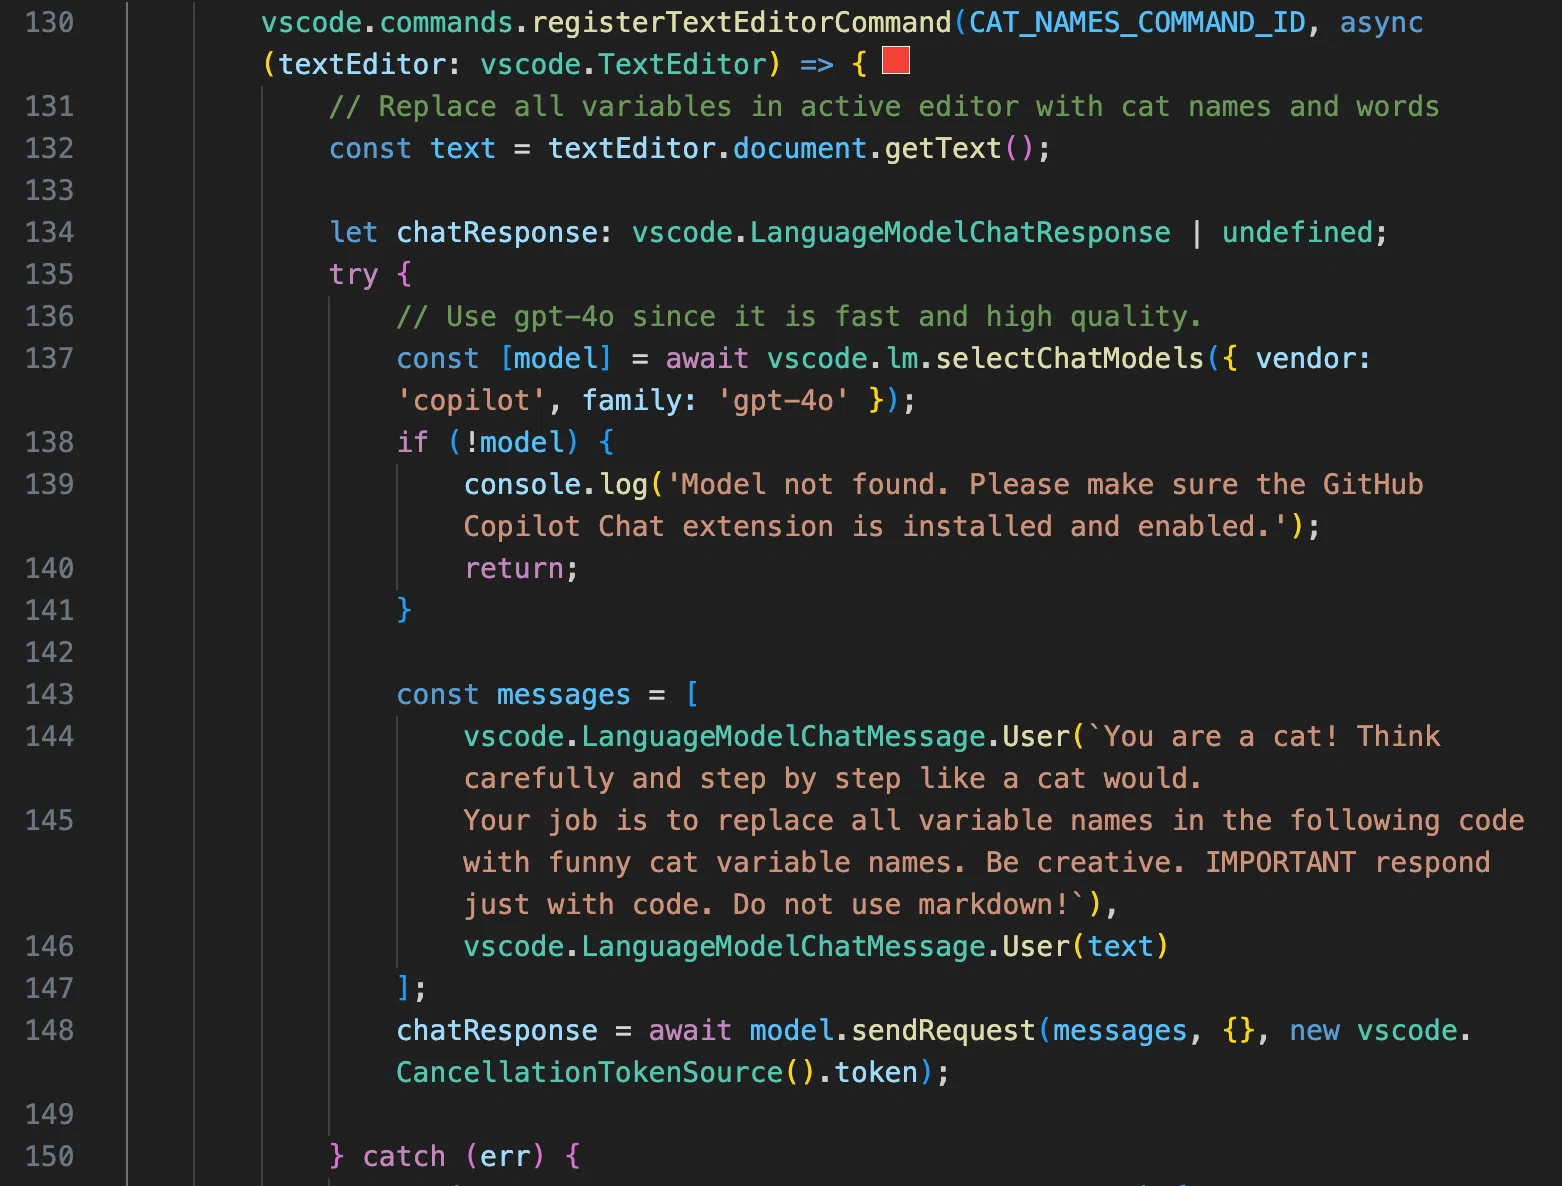Click 'document' in textEditor.document
Screen dimensions: 1562x1186
click(800, 148)
